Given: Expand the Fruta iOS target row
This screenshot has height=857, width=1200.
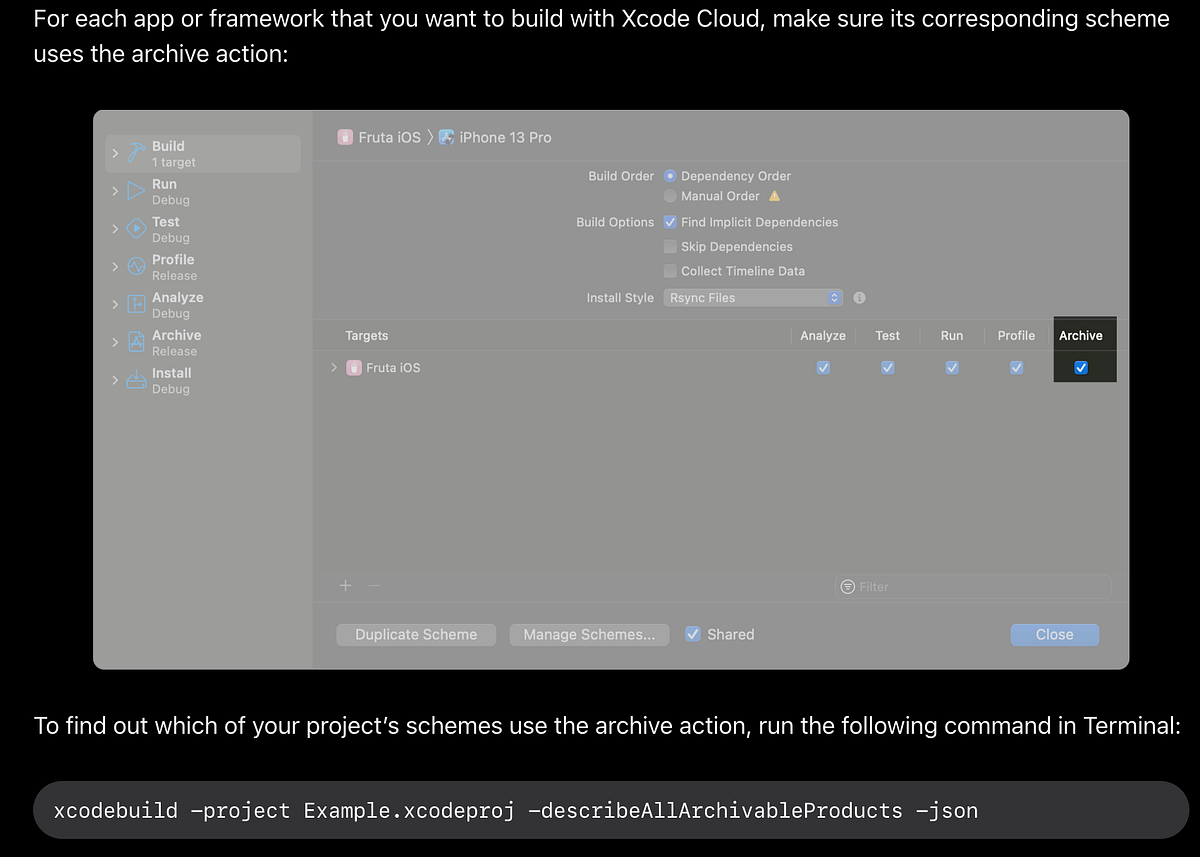Looking at the screenshot, I should coord(333,367).
